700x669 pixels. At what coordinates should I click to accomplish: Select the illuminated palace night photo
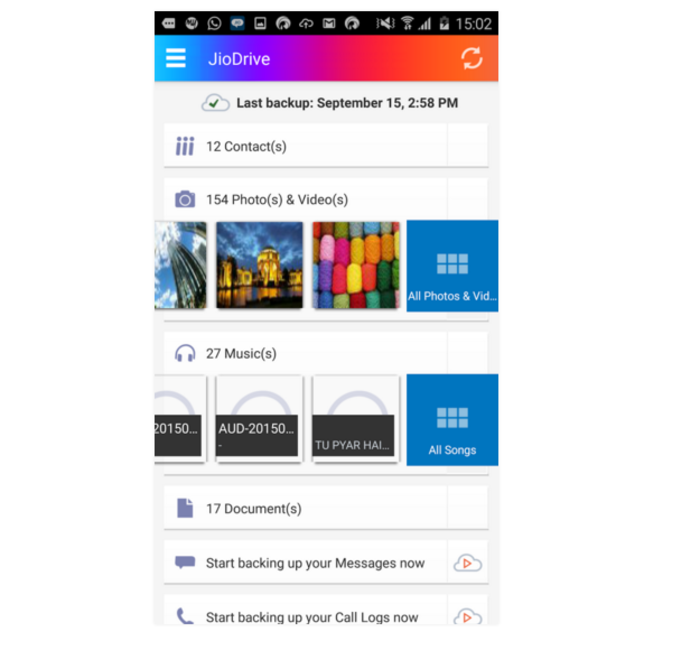[x=259, y=265]
